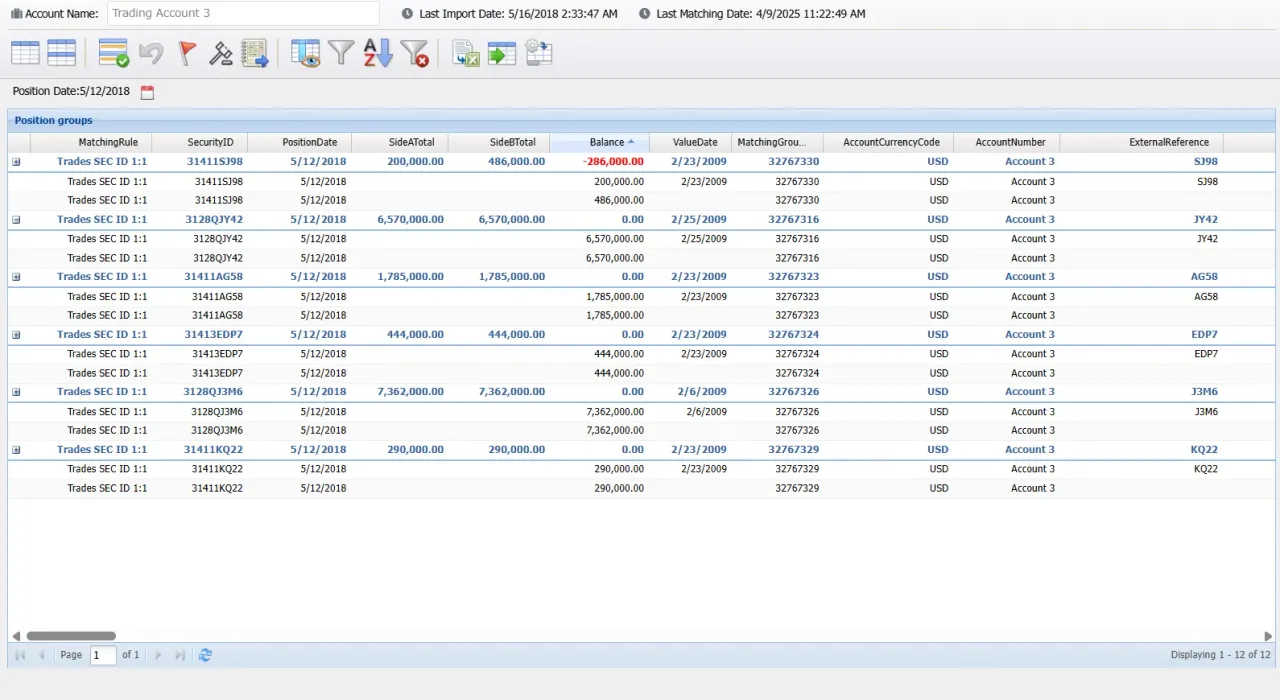Collapse group 3128QJY42 with its expander
The image size is (1280, 700).
16,220
